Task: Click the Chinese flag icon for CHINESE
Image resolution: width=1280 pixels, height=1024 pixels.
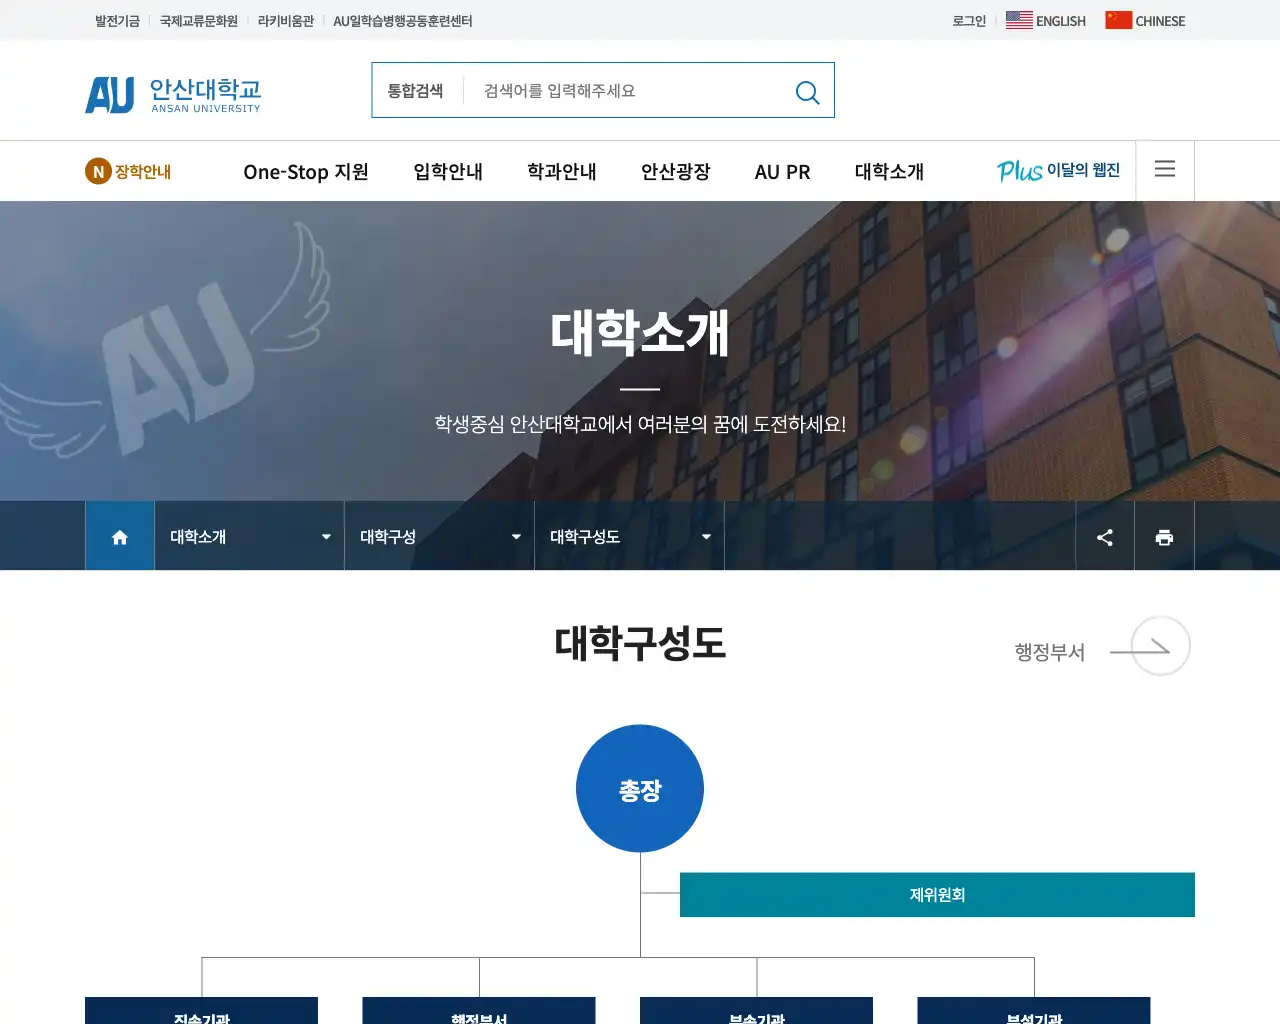Action: [1117, 18]
